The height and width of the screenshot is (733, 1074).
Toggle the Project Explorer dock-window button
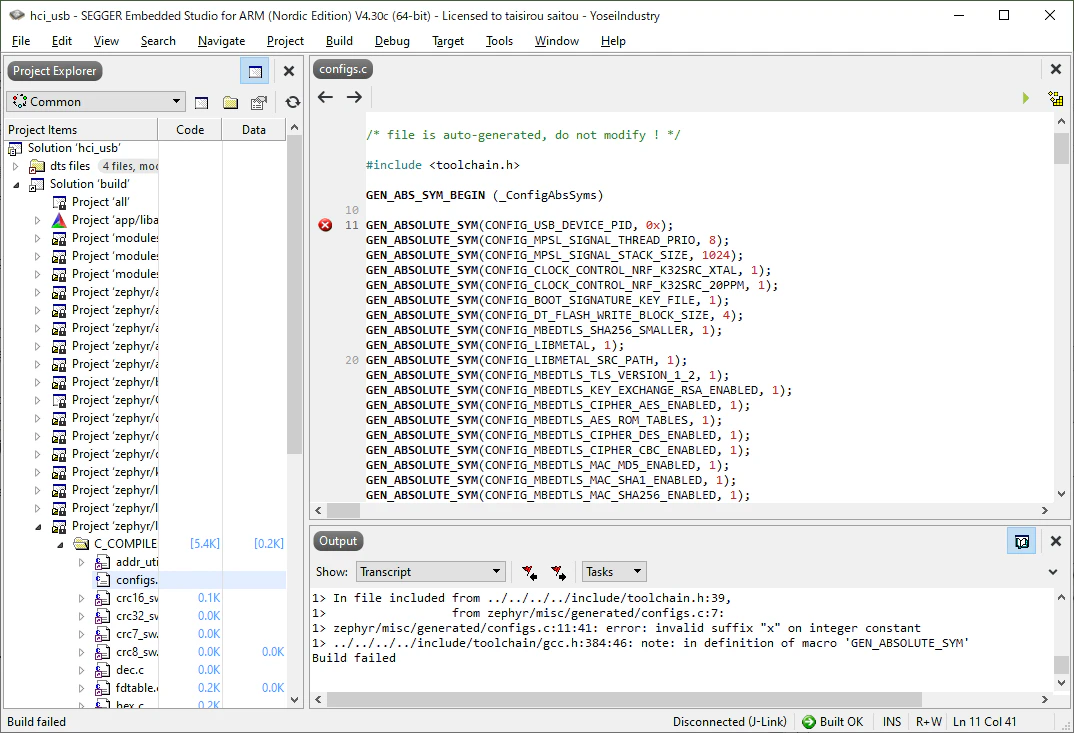255,71
